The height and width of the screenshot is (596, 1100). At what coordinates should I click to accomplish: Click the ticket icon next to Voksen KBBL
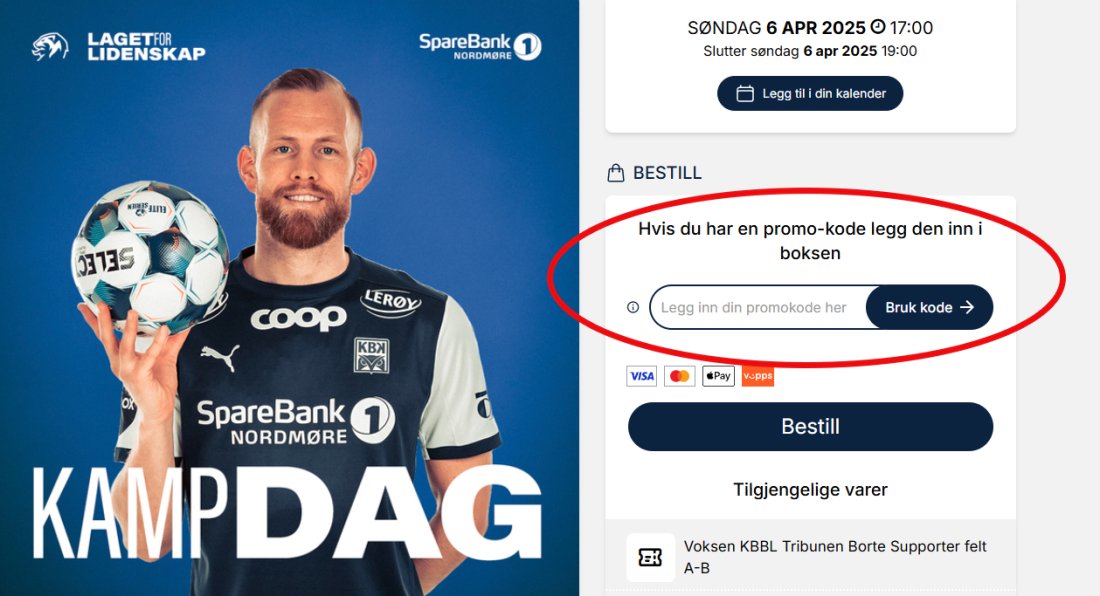pyautogui.click(x=650, y=557)
